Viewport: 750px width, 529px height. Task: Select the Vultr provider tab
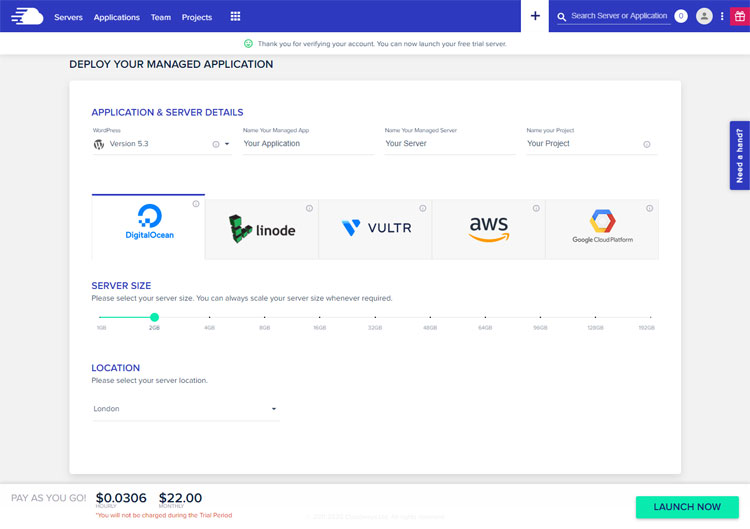(375, 229)
